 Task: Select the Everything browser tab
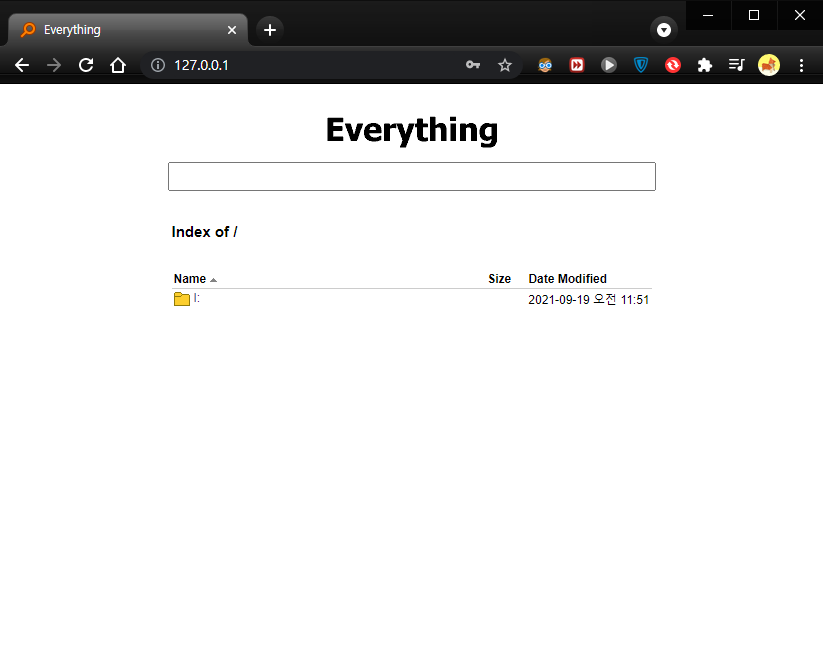[x=128, y=30]
